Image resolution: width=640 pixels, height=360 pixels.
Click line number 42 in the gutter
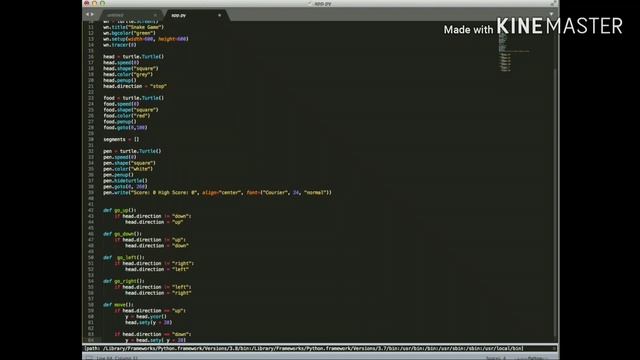pos(91,210)
